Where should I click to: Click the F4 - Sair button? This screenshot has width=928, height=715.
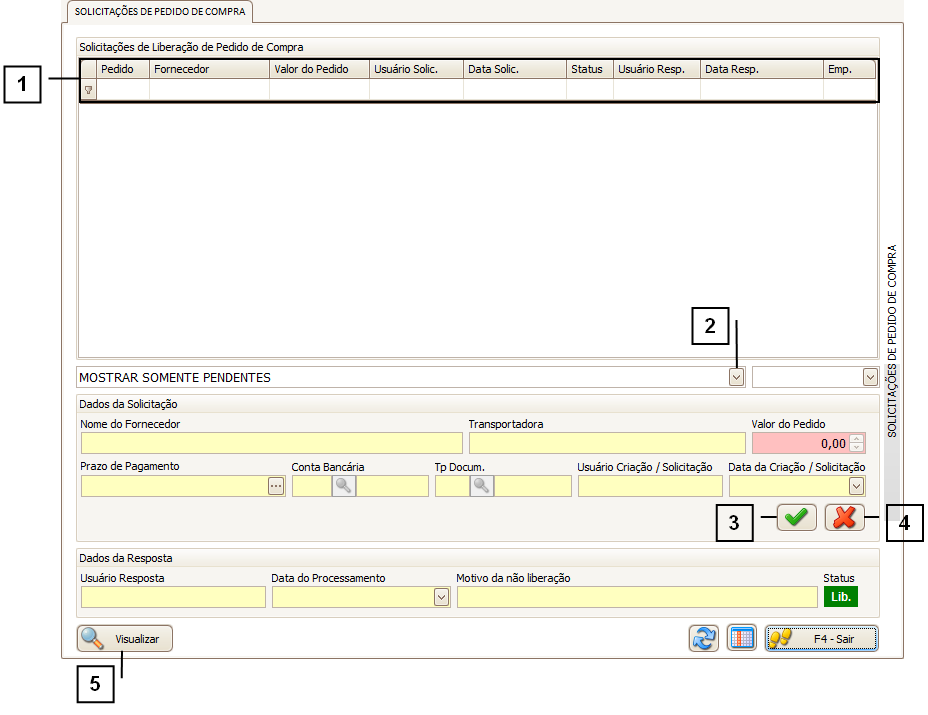point(821,638)
